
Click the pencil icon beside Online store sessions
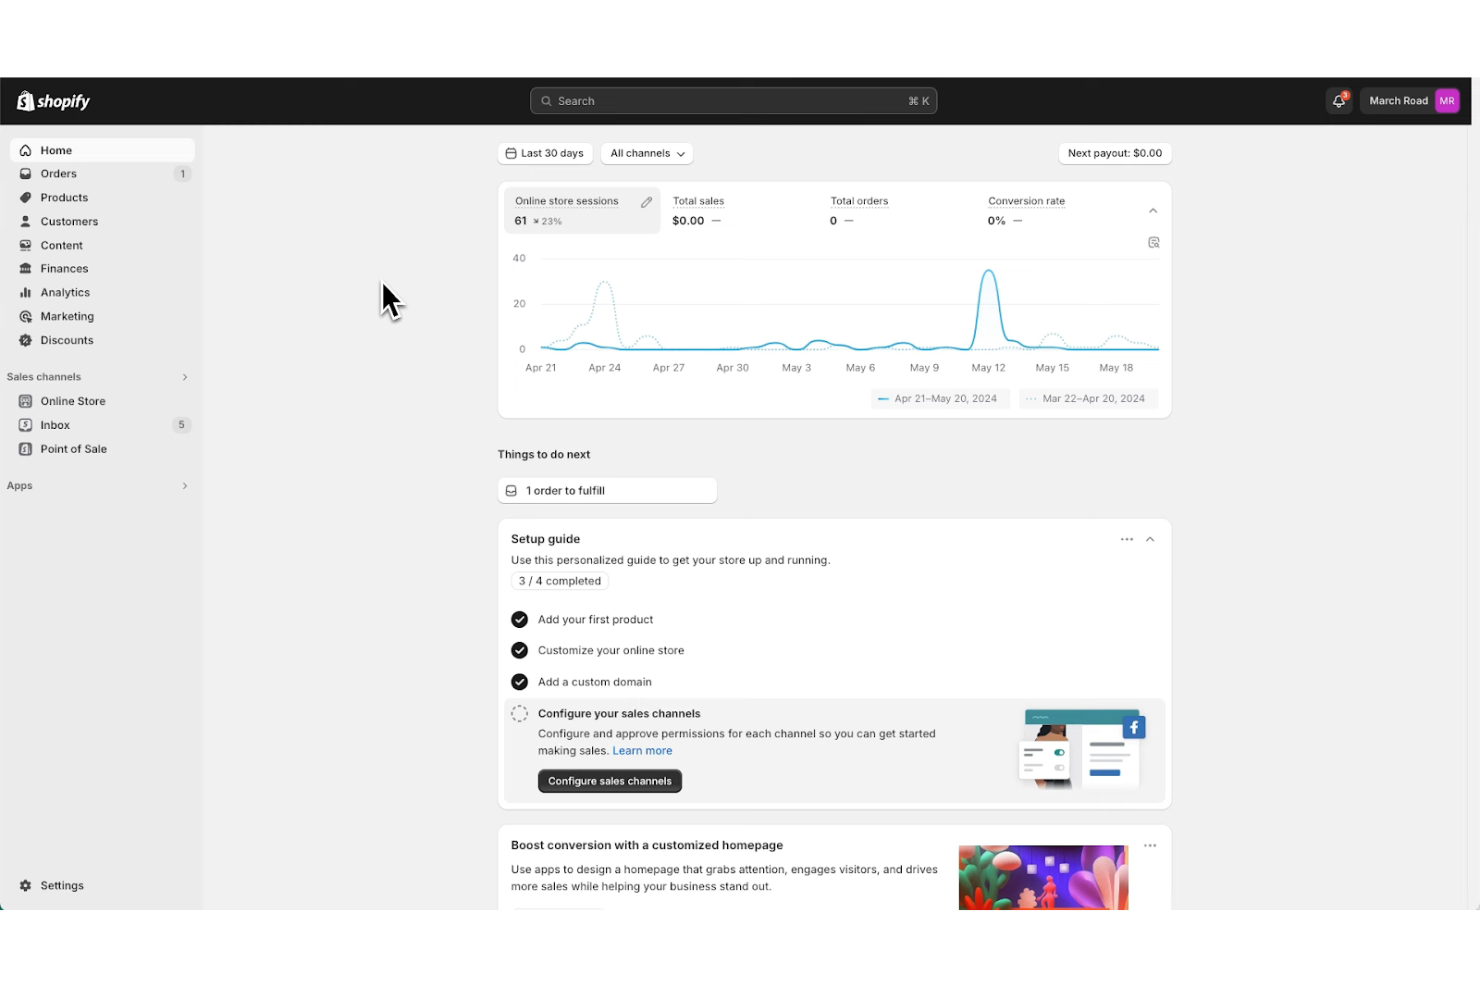645,201
